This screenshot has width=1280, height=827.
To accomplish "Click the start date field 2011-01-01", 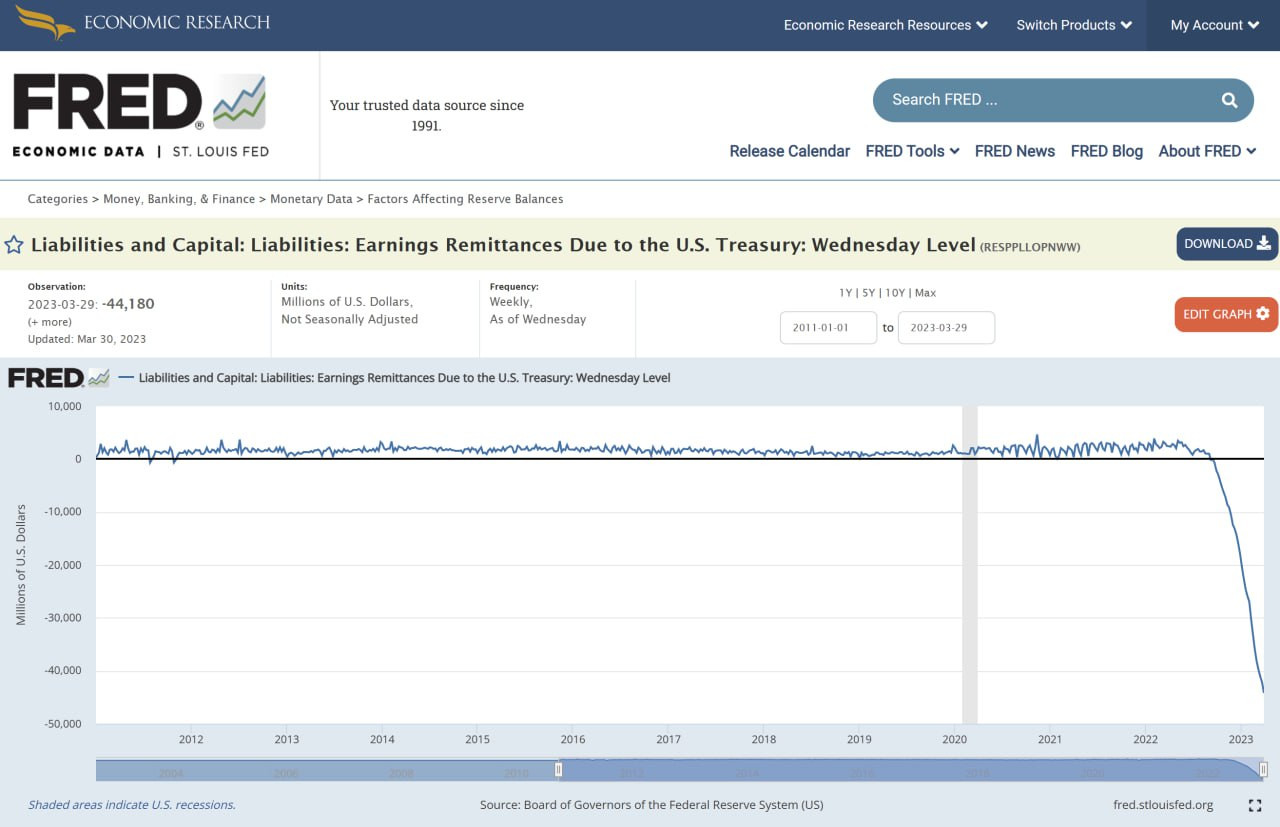I will tap(828, 328).
